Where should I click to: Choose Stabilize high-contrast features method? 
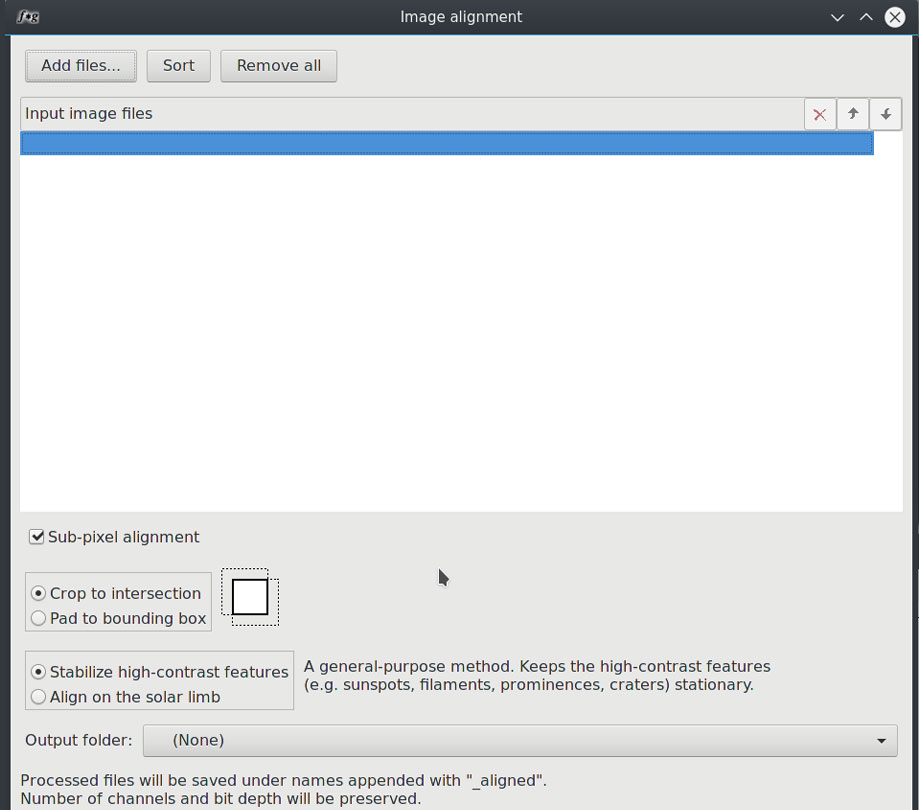(x=159, y=672)
